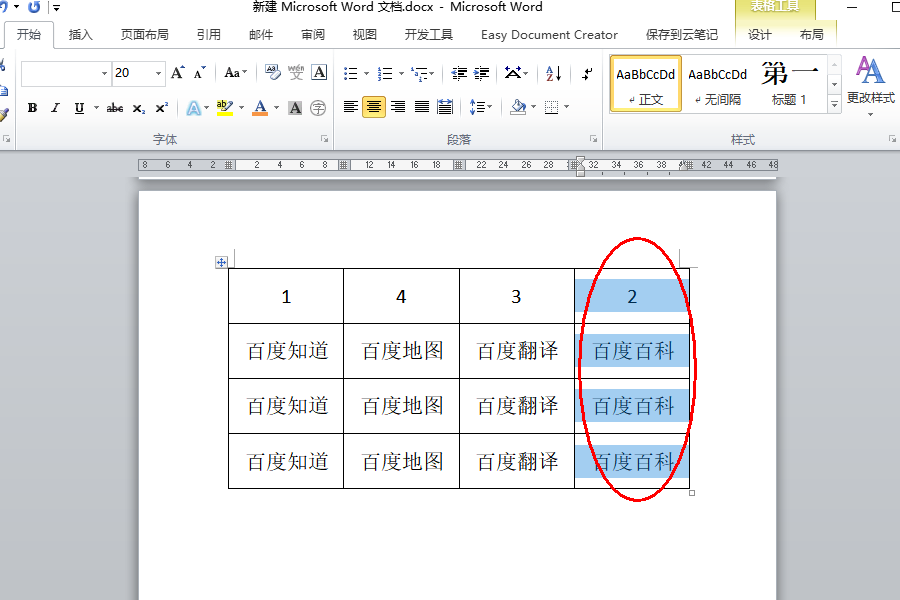Click the Text Effects icon
The height and width of the screenshot is (600, 900).
[x=193, y=108]
